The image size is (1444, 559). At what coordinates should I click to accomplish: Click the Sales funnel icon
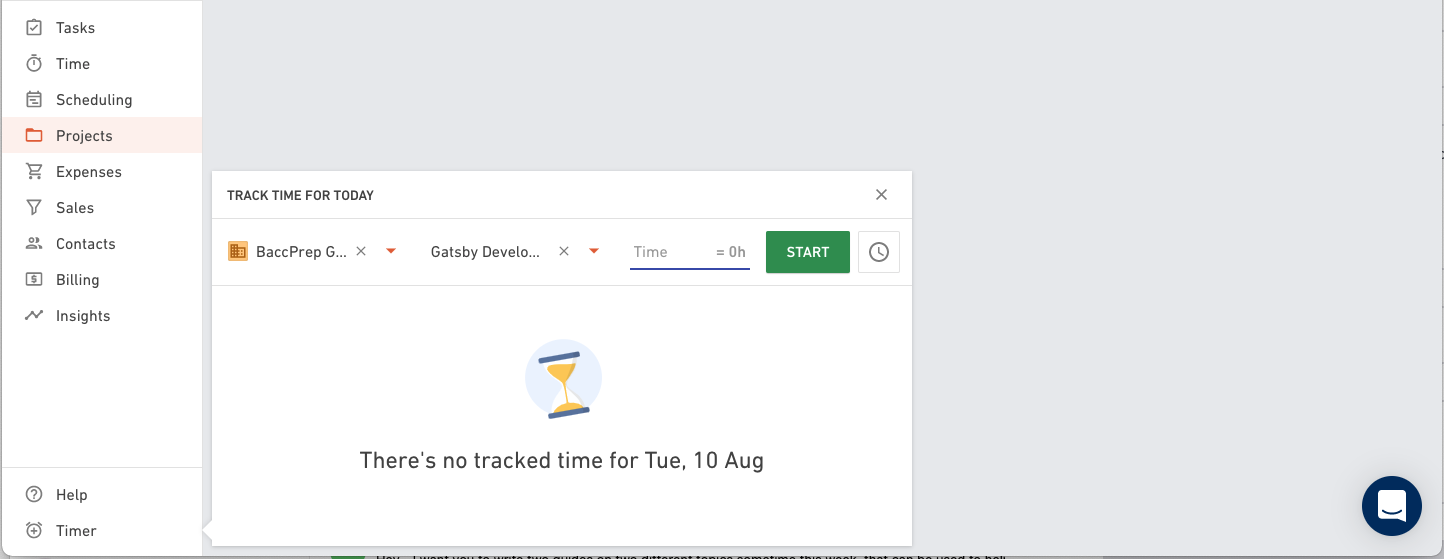pos(34,208)
